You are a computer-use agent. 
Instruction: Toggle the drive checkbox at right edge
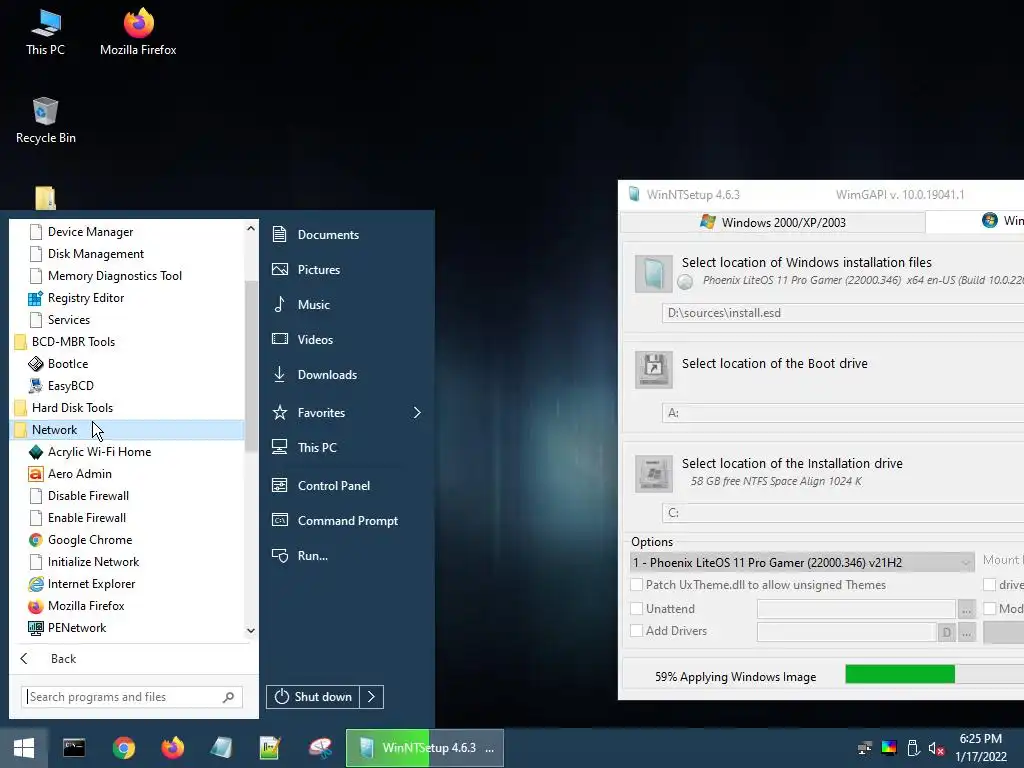(x=990, y=584)
